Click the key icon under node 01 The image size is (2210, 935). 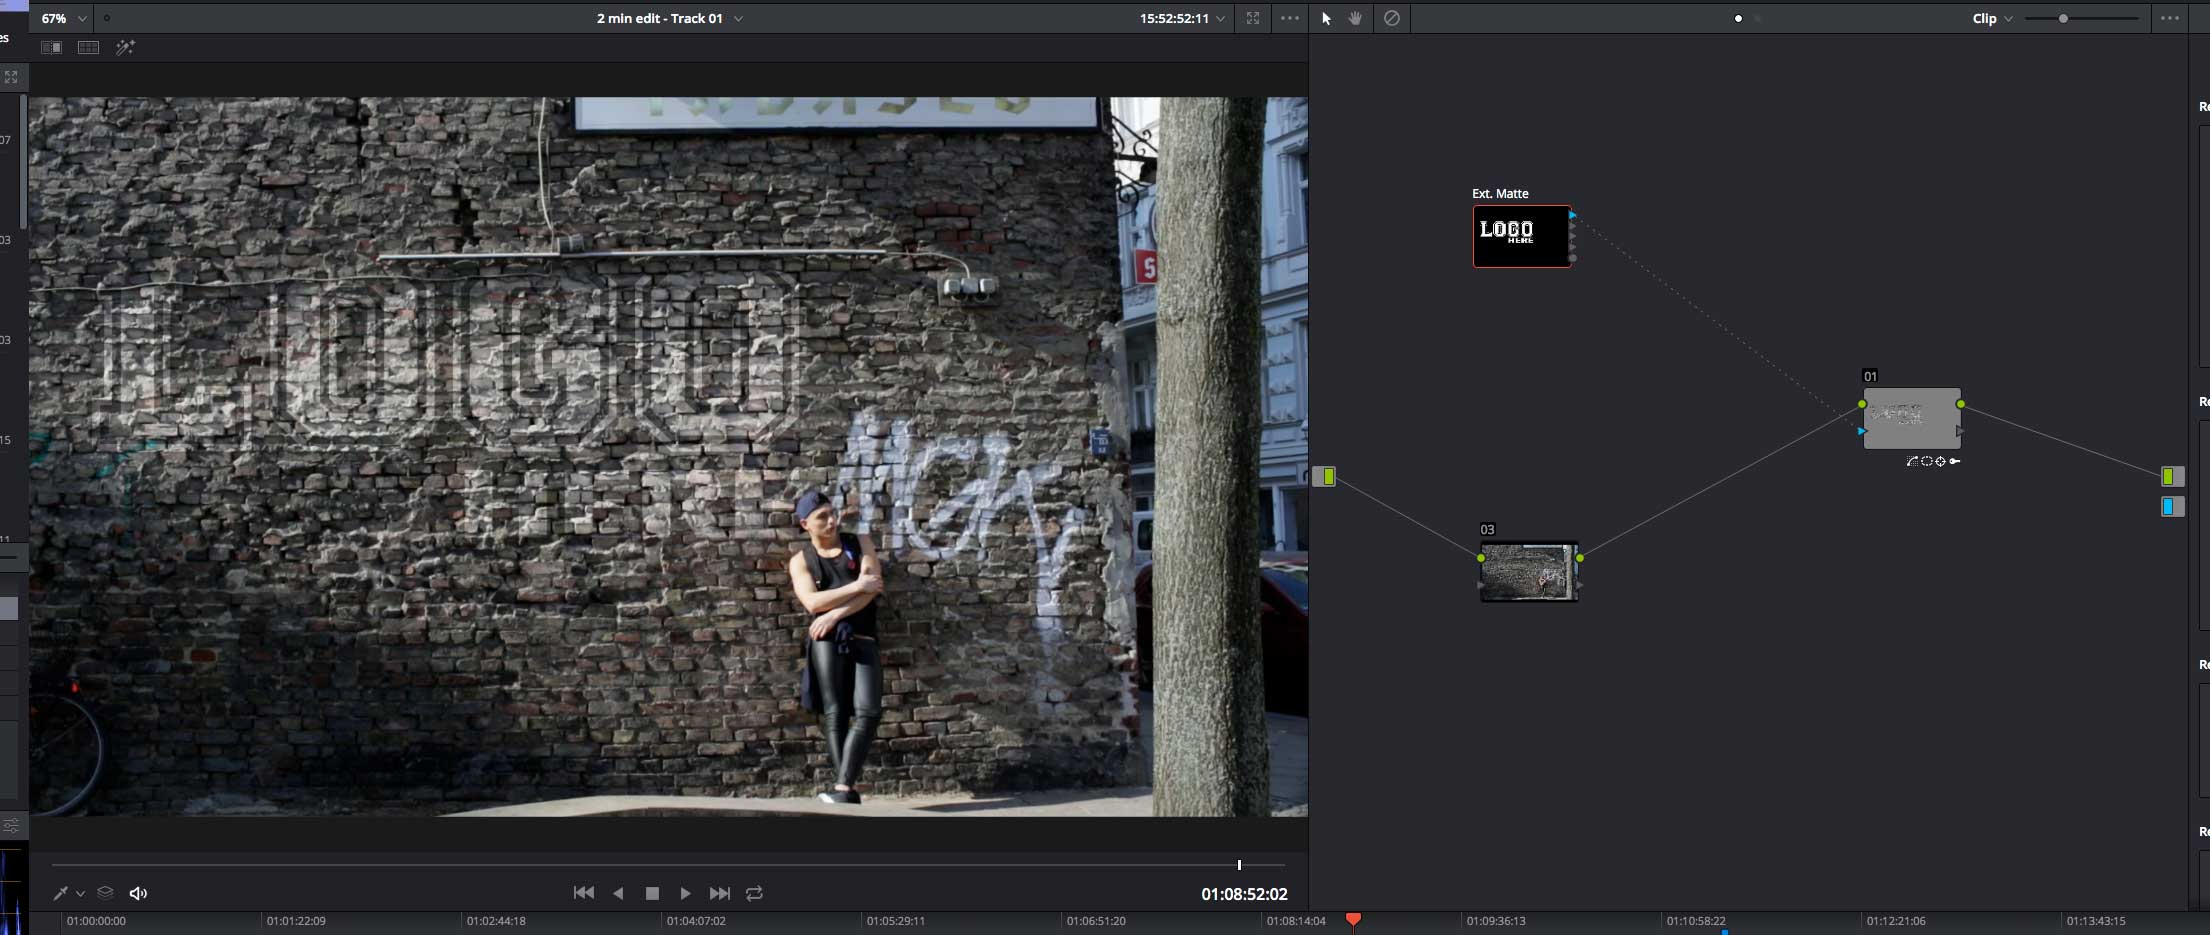pos(1954,461)
